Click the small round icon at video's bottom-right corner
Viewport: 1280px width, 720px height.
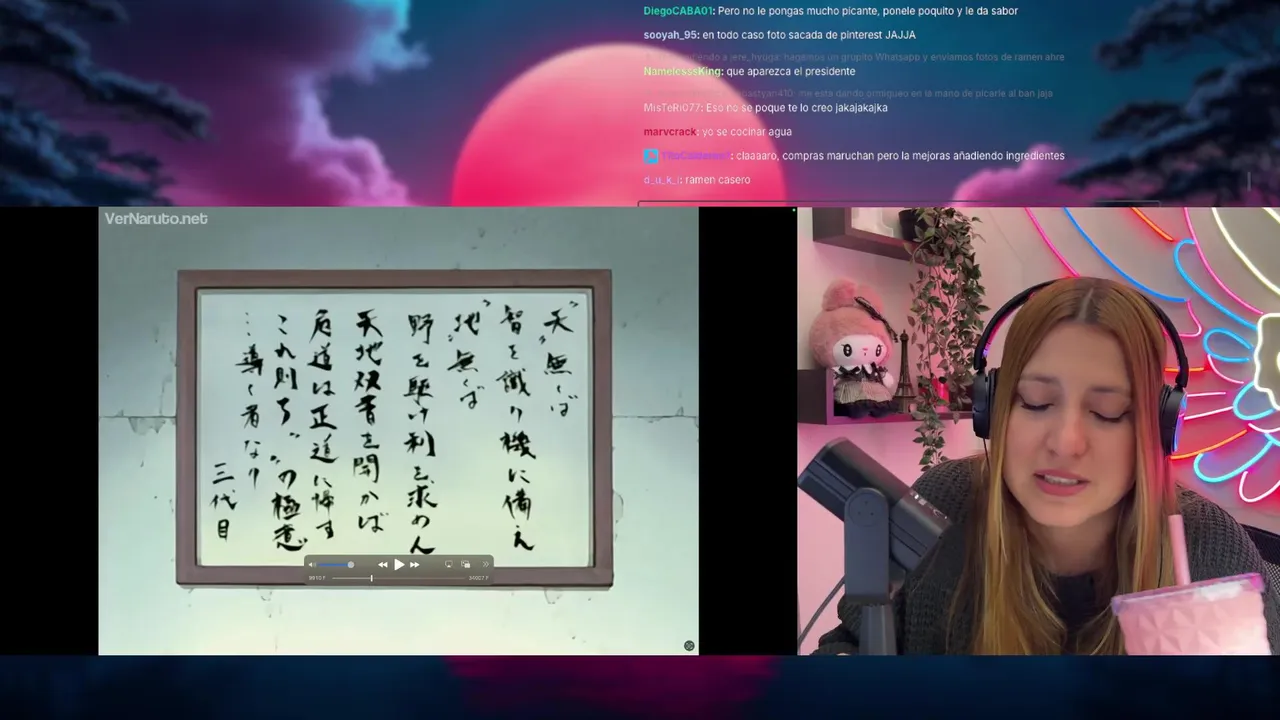[x=688, y=646]
